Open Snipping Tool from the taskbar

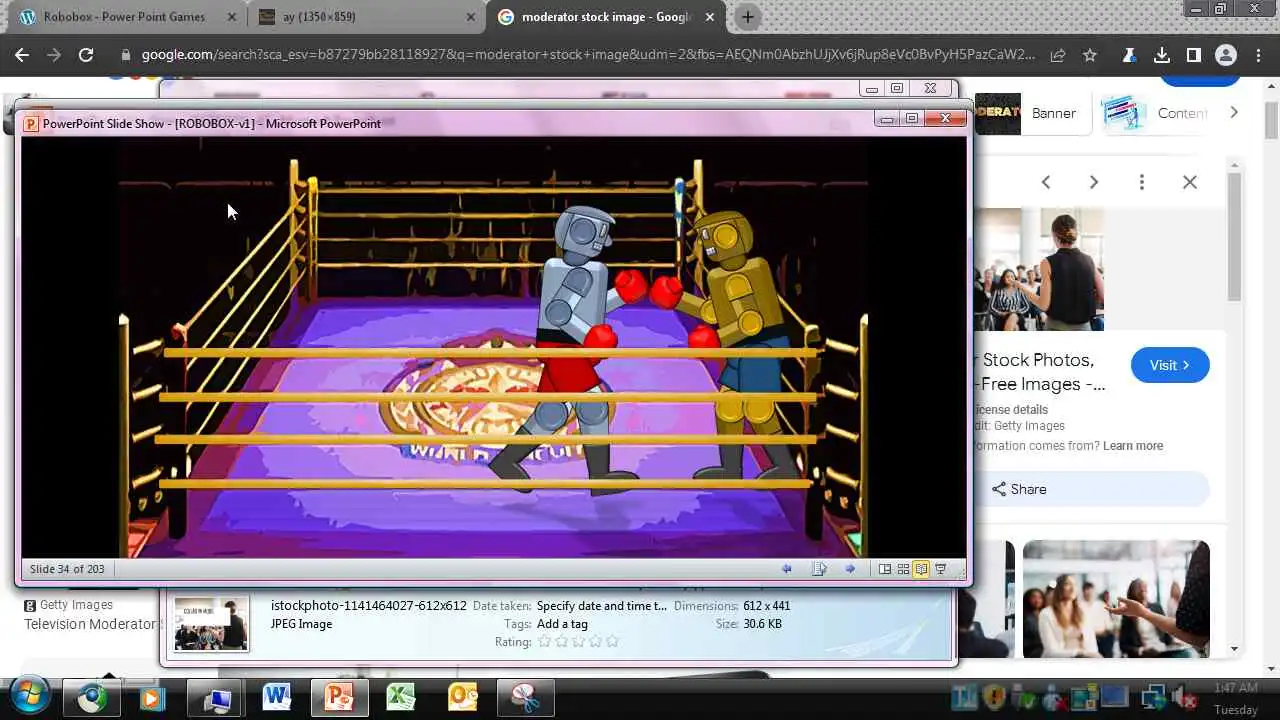click(525, 697)
